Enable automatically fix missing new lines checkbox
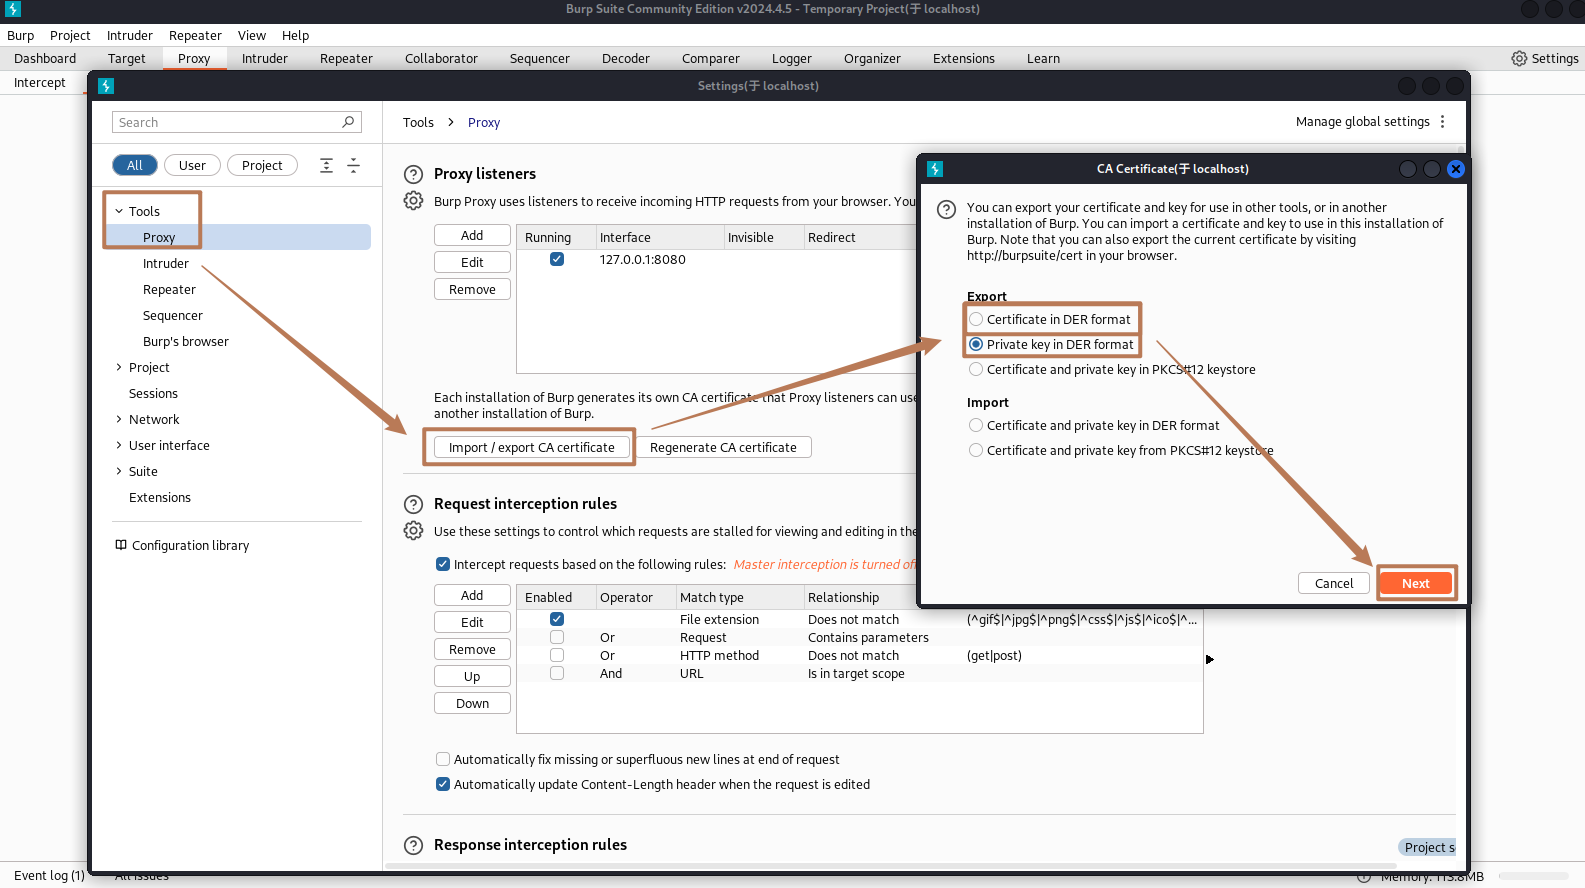This screenshot has width=1585, height=888. [443, 759]
